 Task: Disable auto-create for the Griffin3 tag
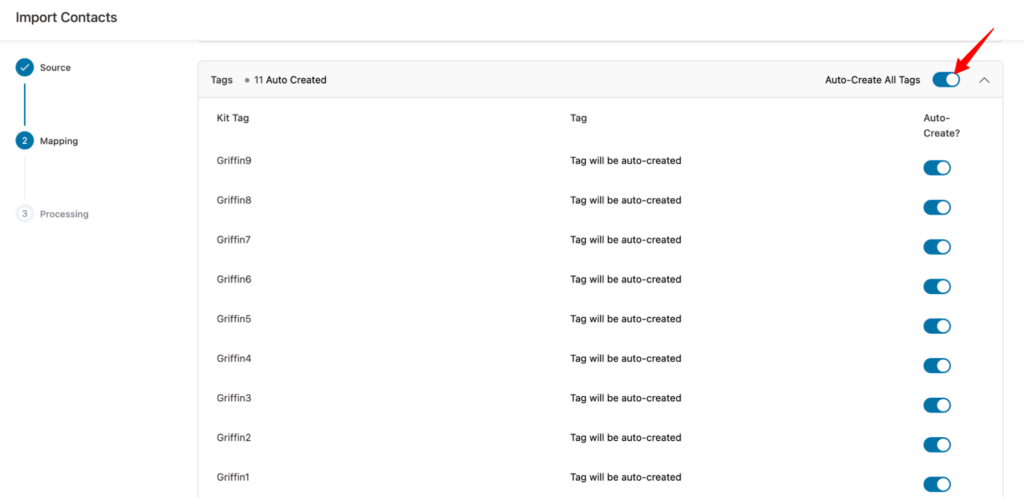click(937, 405)
